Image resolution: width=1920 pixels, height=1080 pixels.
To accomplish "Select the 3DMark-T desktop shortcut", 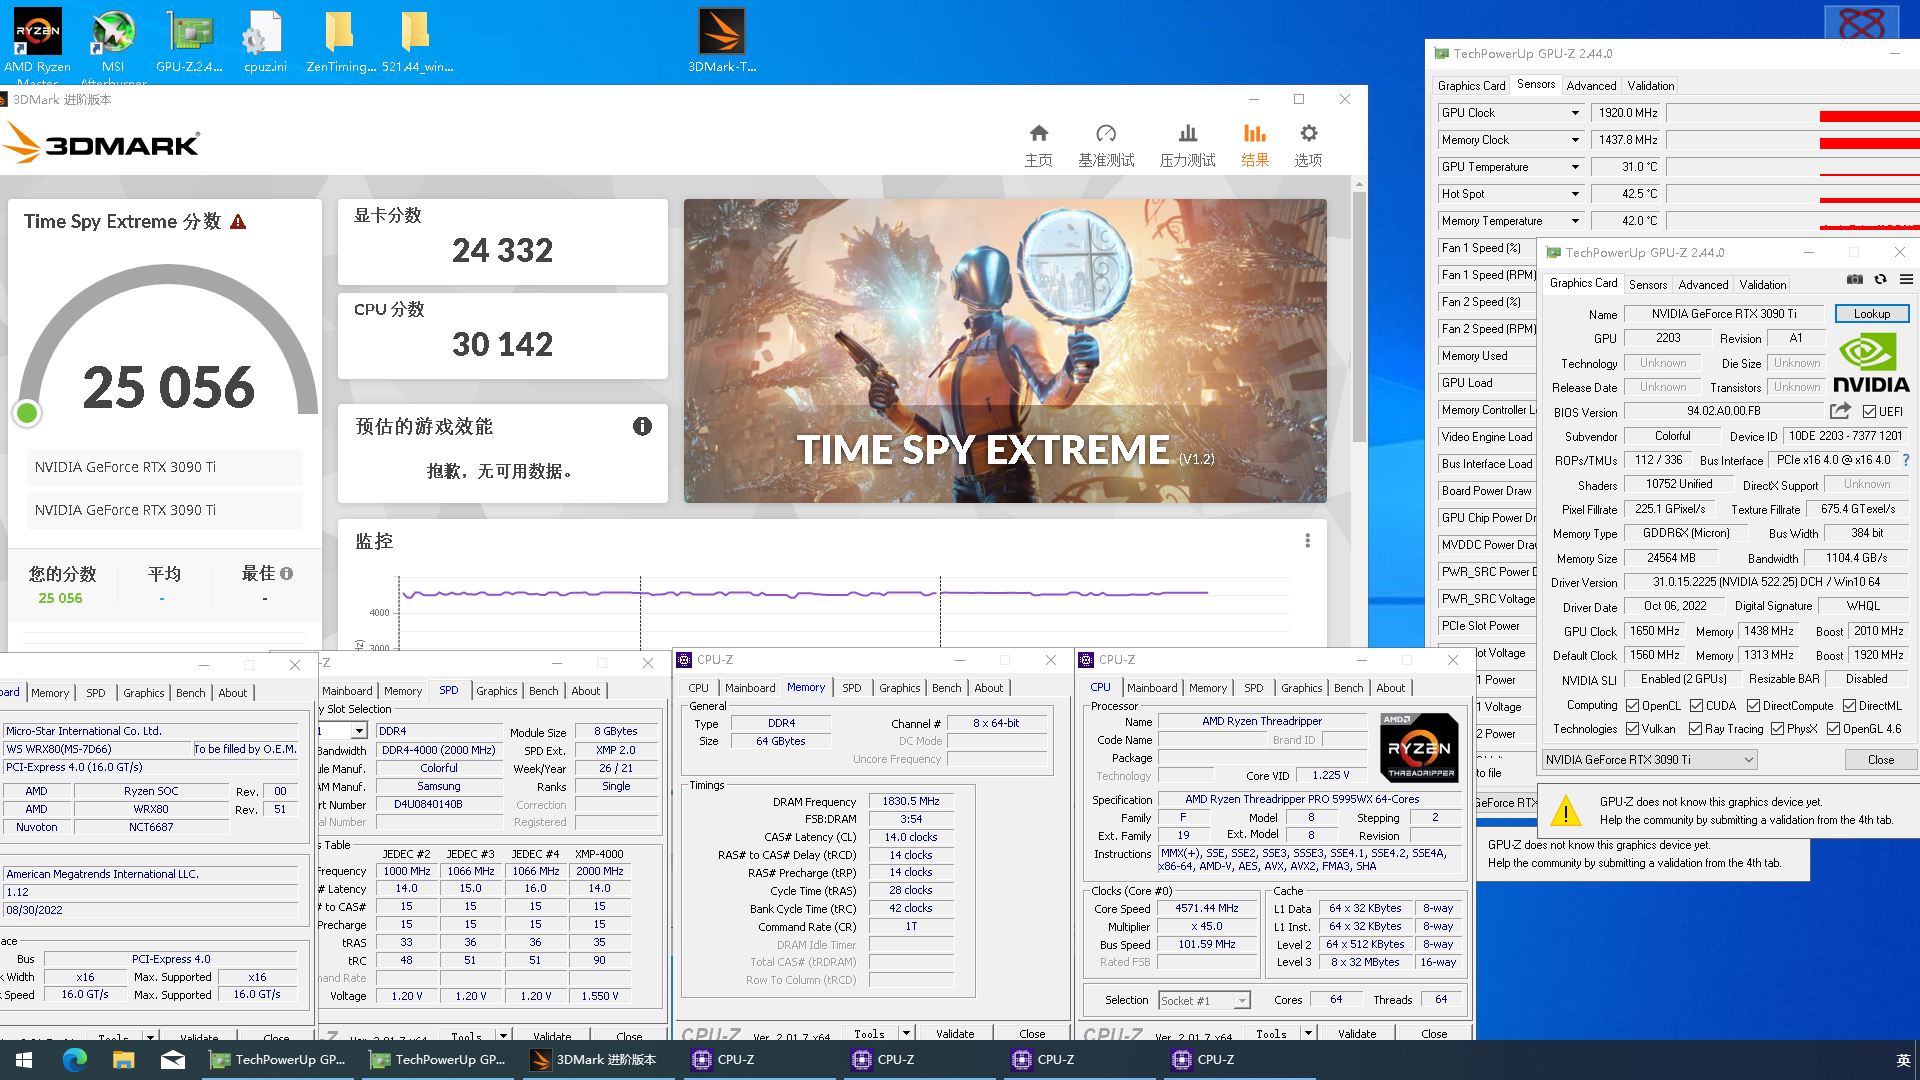I will [721, 42].
